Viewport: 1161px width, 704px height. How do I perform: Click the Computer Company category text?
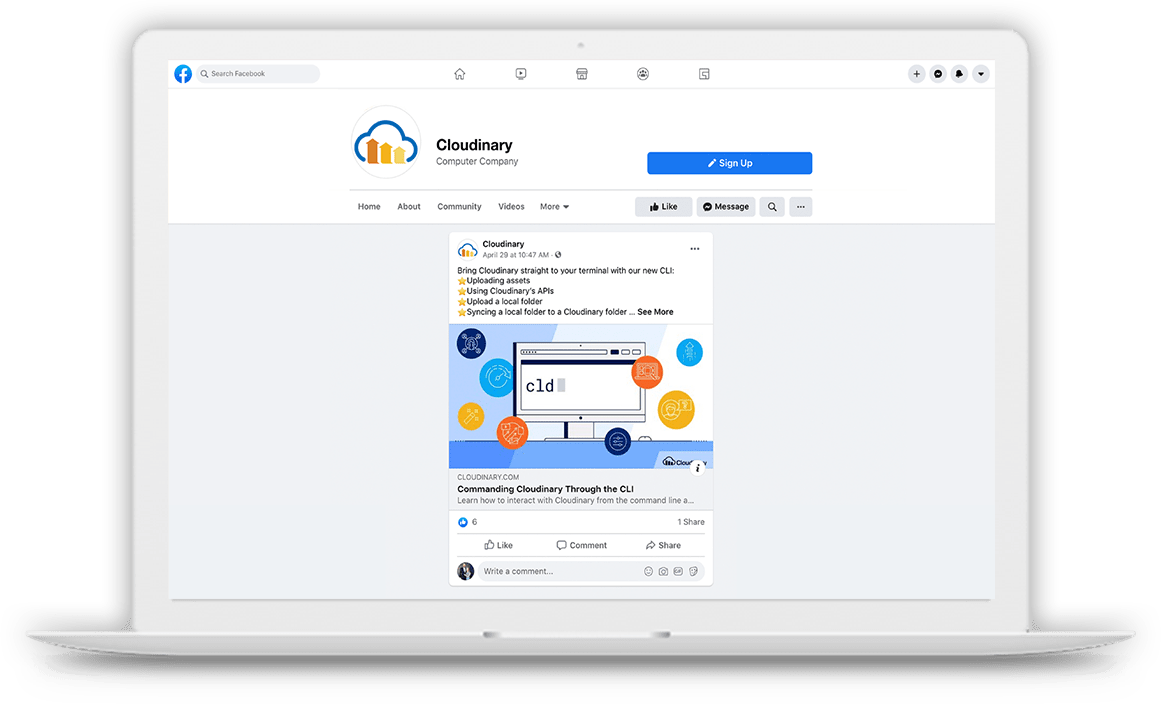477,161
